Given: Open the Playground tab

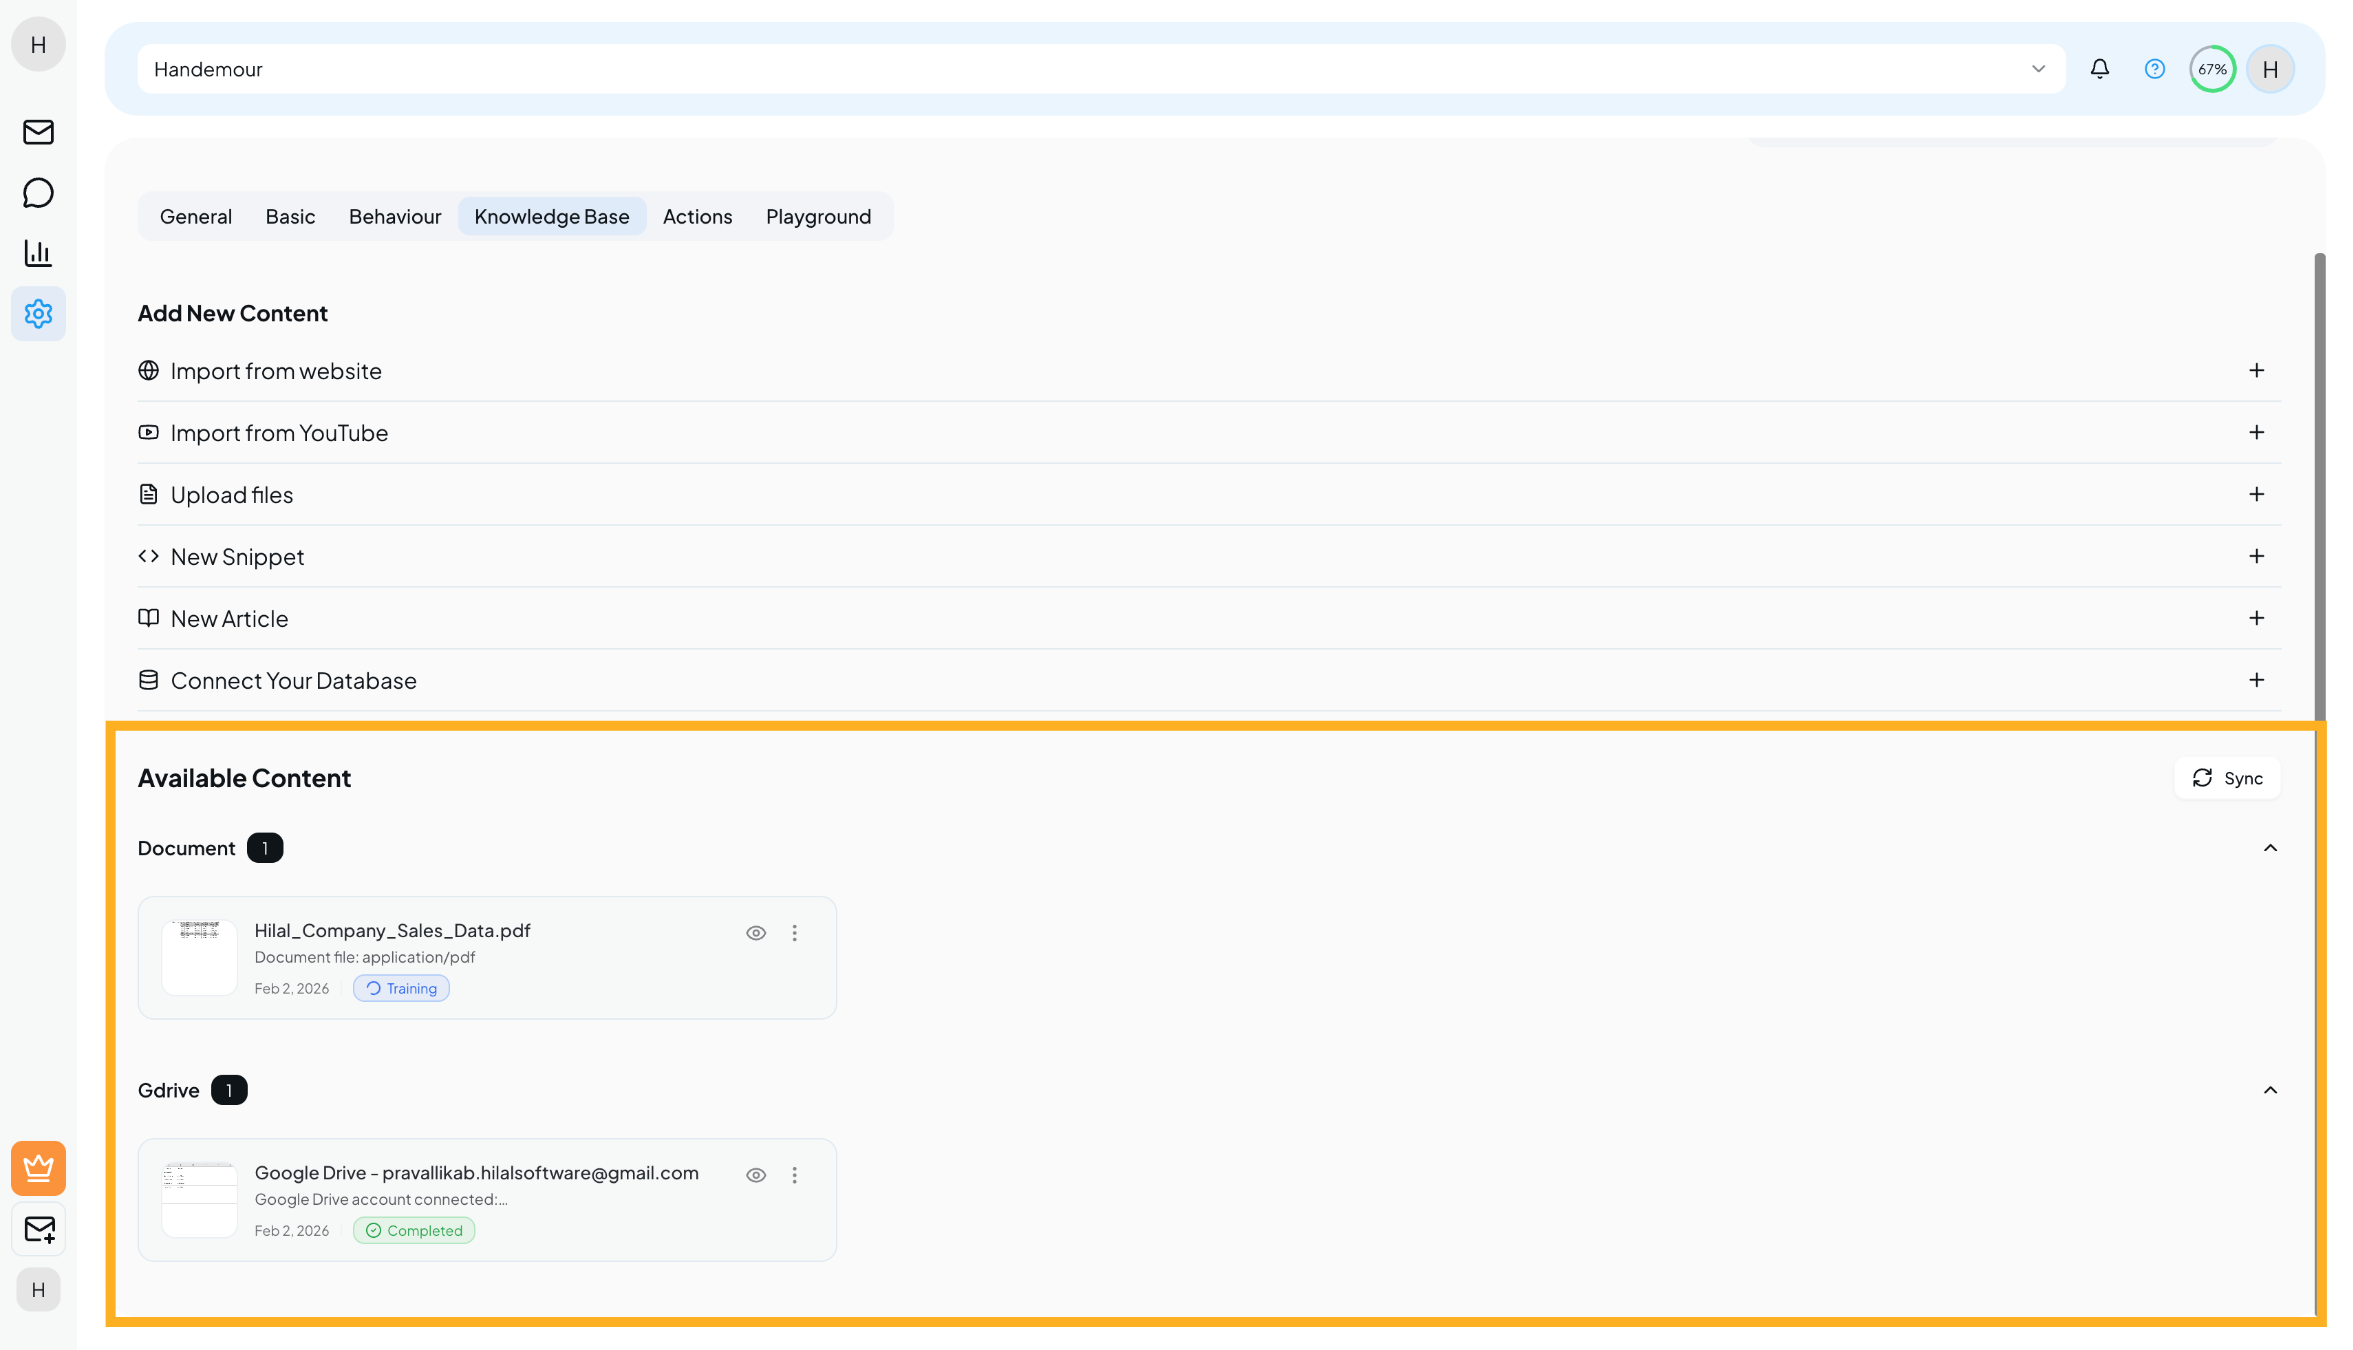Looking at the screenshot, I should point(818,216).
